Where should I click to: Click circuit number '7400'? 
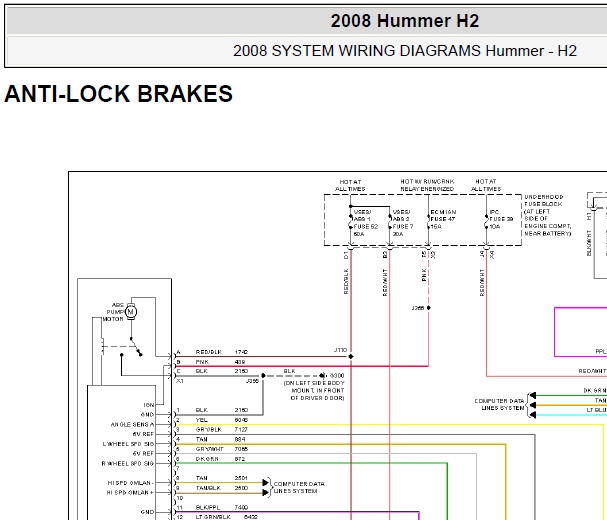(241, 507)
